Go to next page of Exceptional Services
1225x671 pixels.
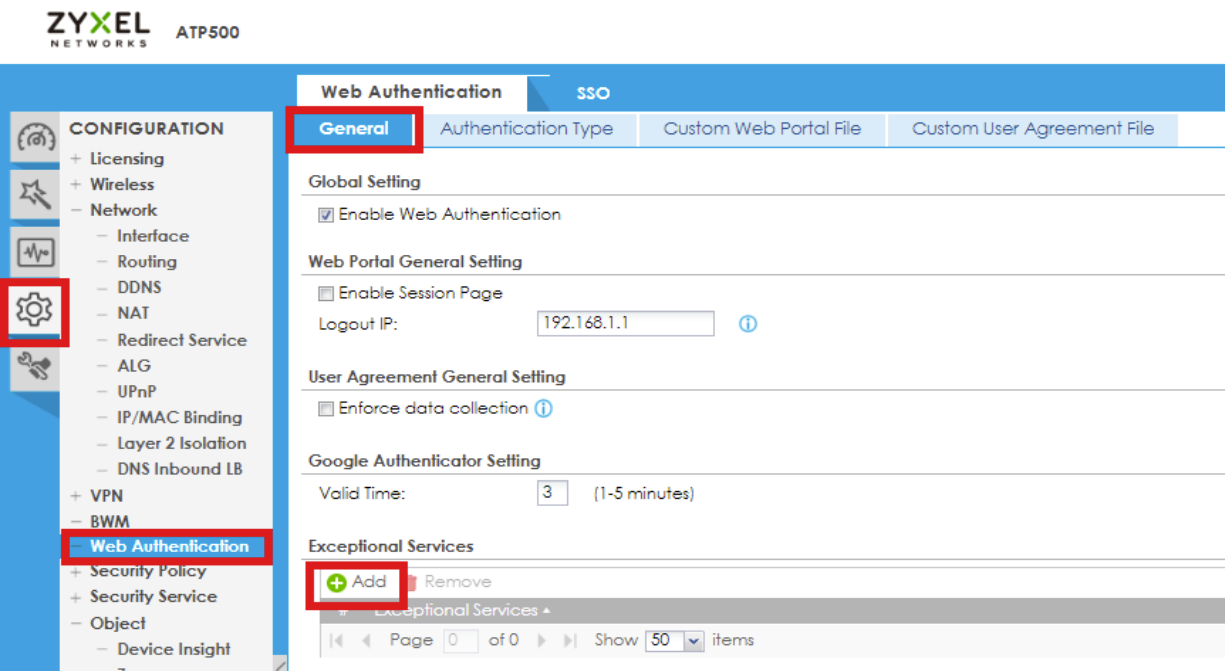pos(543,640)
